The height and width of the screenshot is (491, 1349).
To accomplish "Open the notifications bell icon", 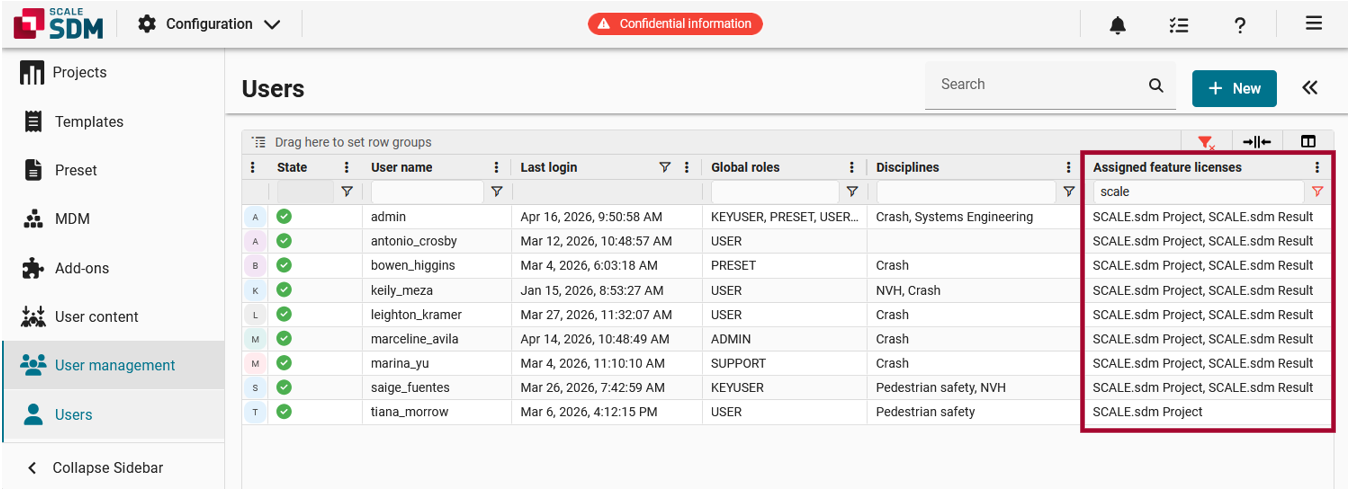I will tap(1118, 25).
